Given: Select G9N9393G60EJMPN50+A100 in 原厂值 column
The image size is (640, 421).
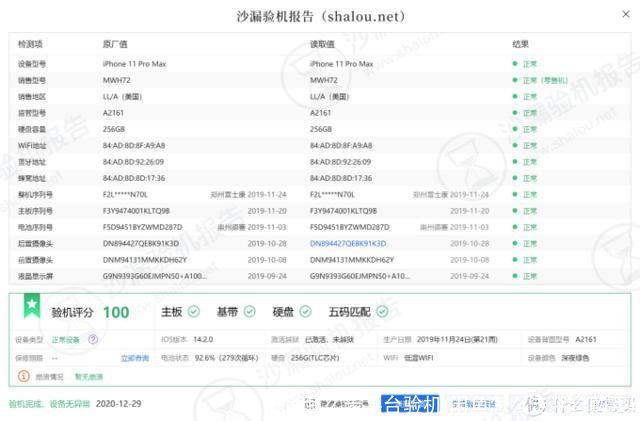Looking at the screenshot, I should click(155, 276).
